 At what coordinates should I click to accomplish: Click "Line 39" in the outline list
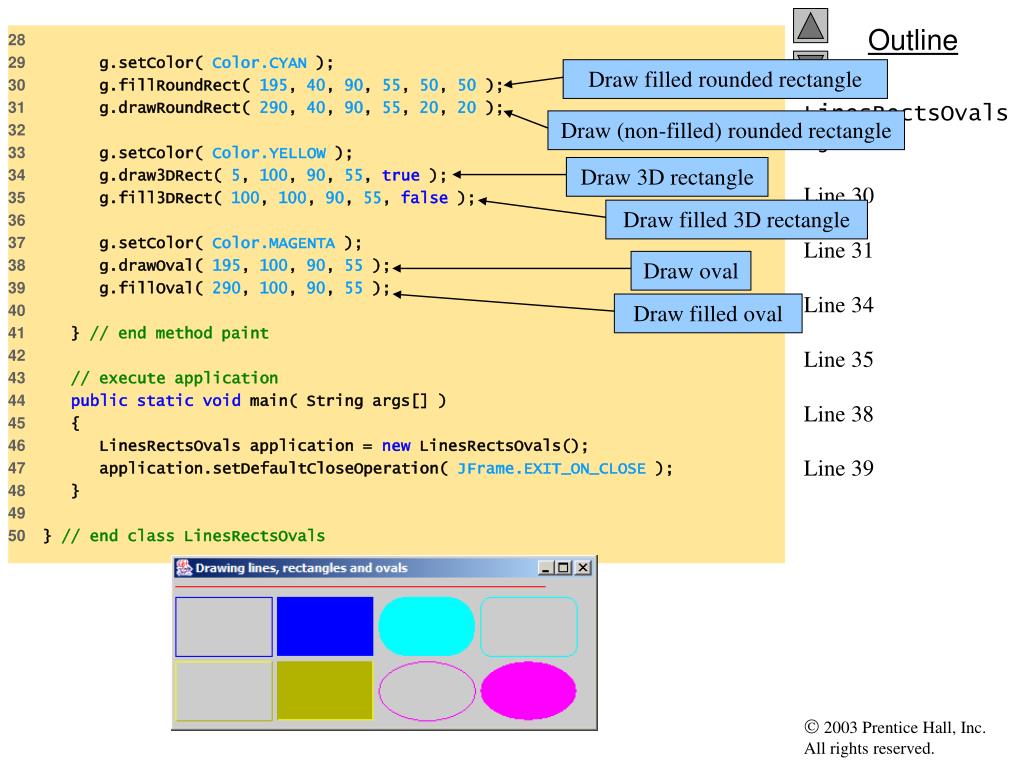[838, 468]
